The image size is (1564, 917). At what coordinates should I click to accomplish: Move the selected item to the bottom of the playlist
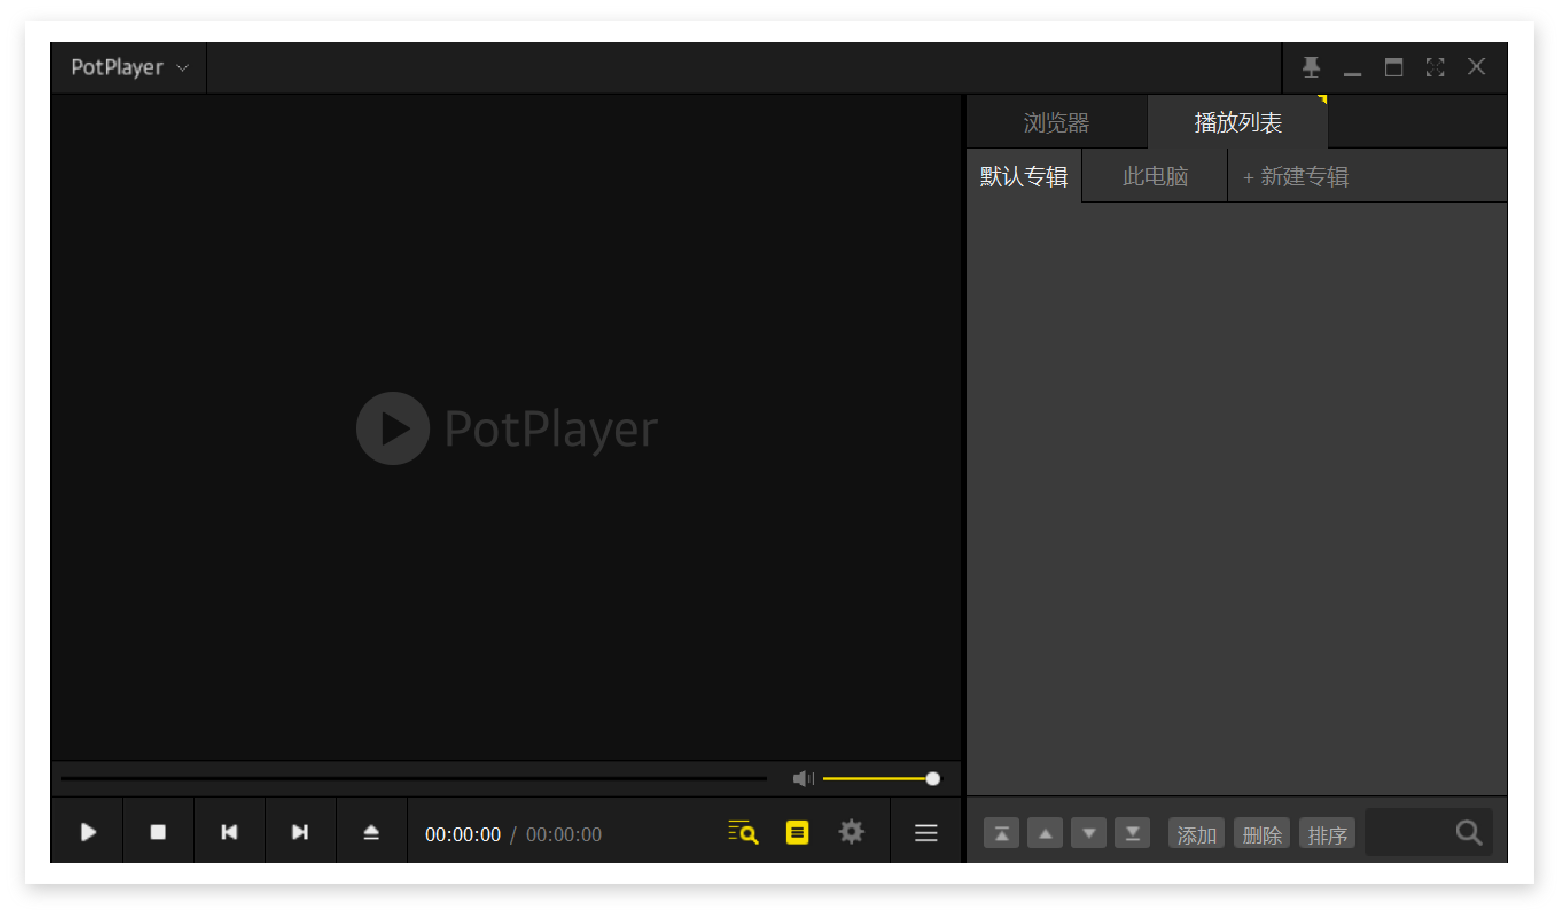(1133, 833)
